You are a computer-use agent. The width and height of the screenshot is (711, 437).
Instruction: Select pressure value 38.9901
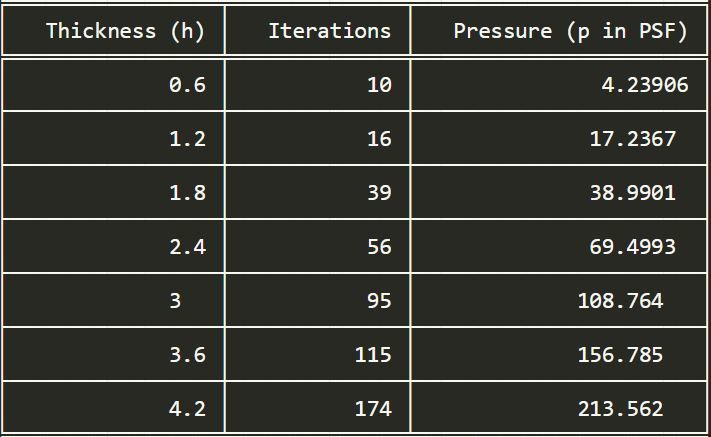pos(633,193)
